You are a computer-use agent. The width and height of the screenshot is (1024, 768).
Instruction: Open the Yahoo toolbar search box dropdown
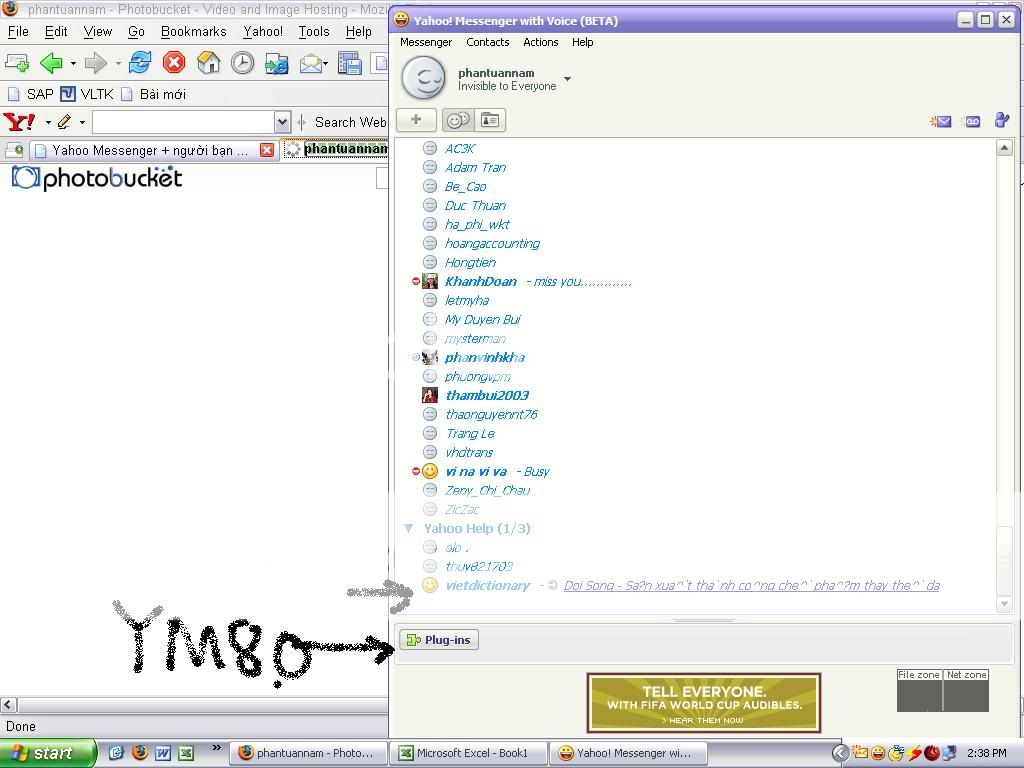[282, 122]
